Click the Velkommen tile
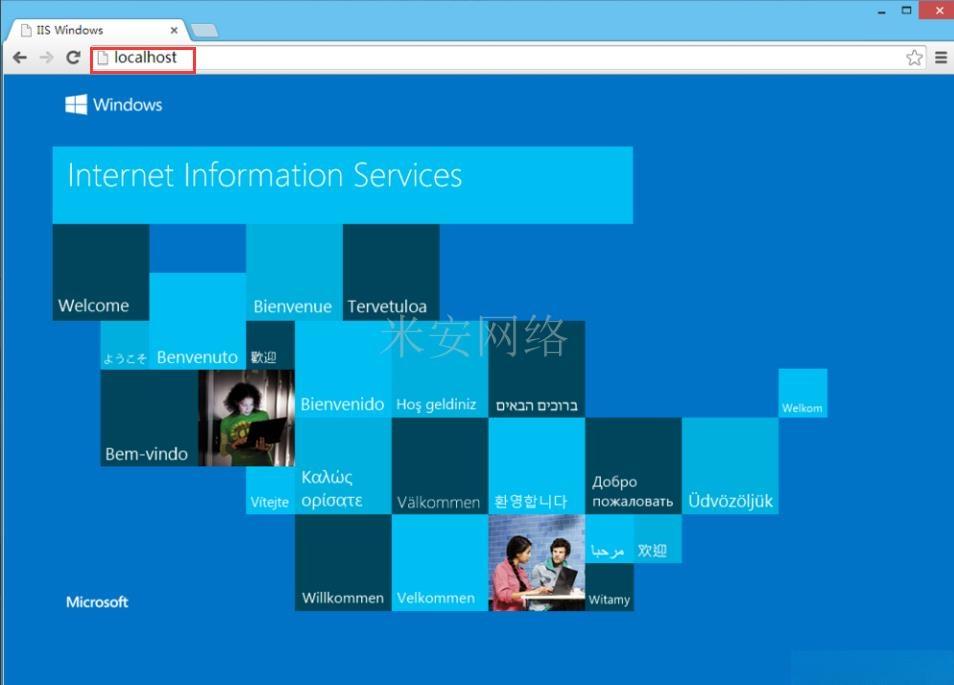The height and width of the screenshot is (685, 954). tap(440, 563)
